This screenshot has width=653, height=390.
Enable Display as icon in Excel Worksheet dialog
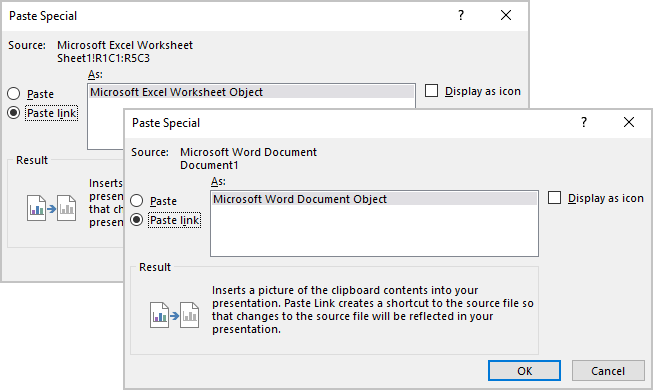[x=431, y=91]
